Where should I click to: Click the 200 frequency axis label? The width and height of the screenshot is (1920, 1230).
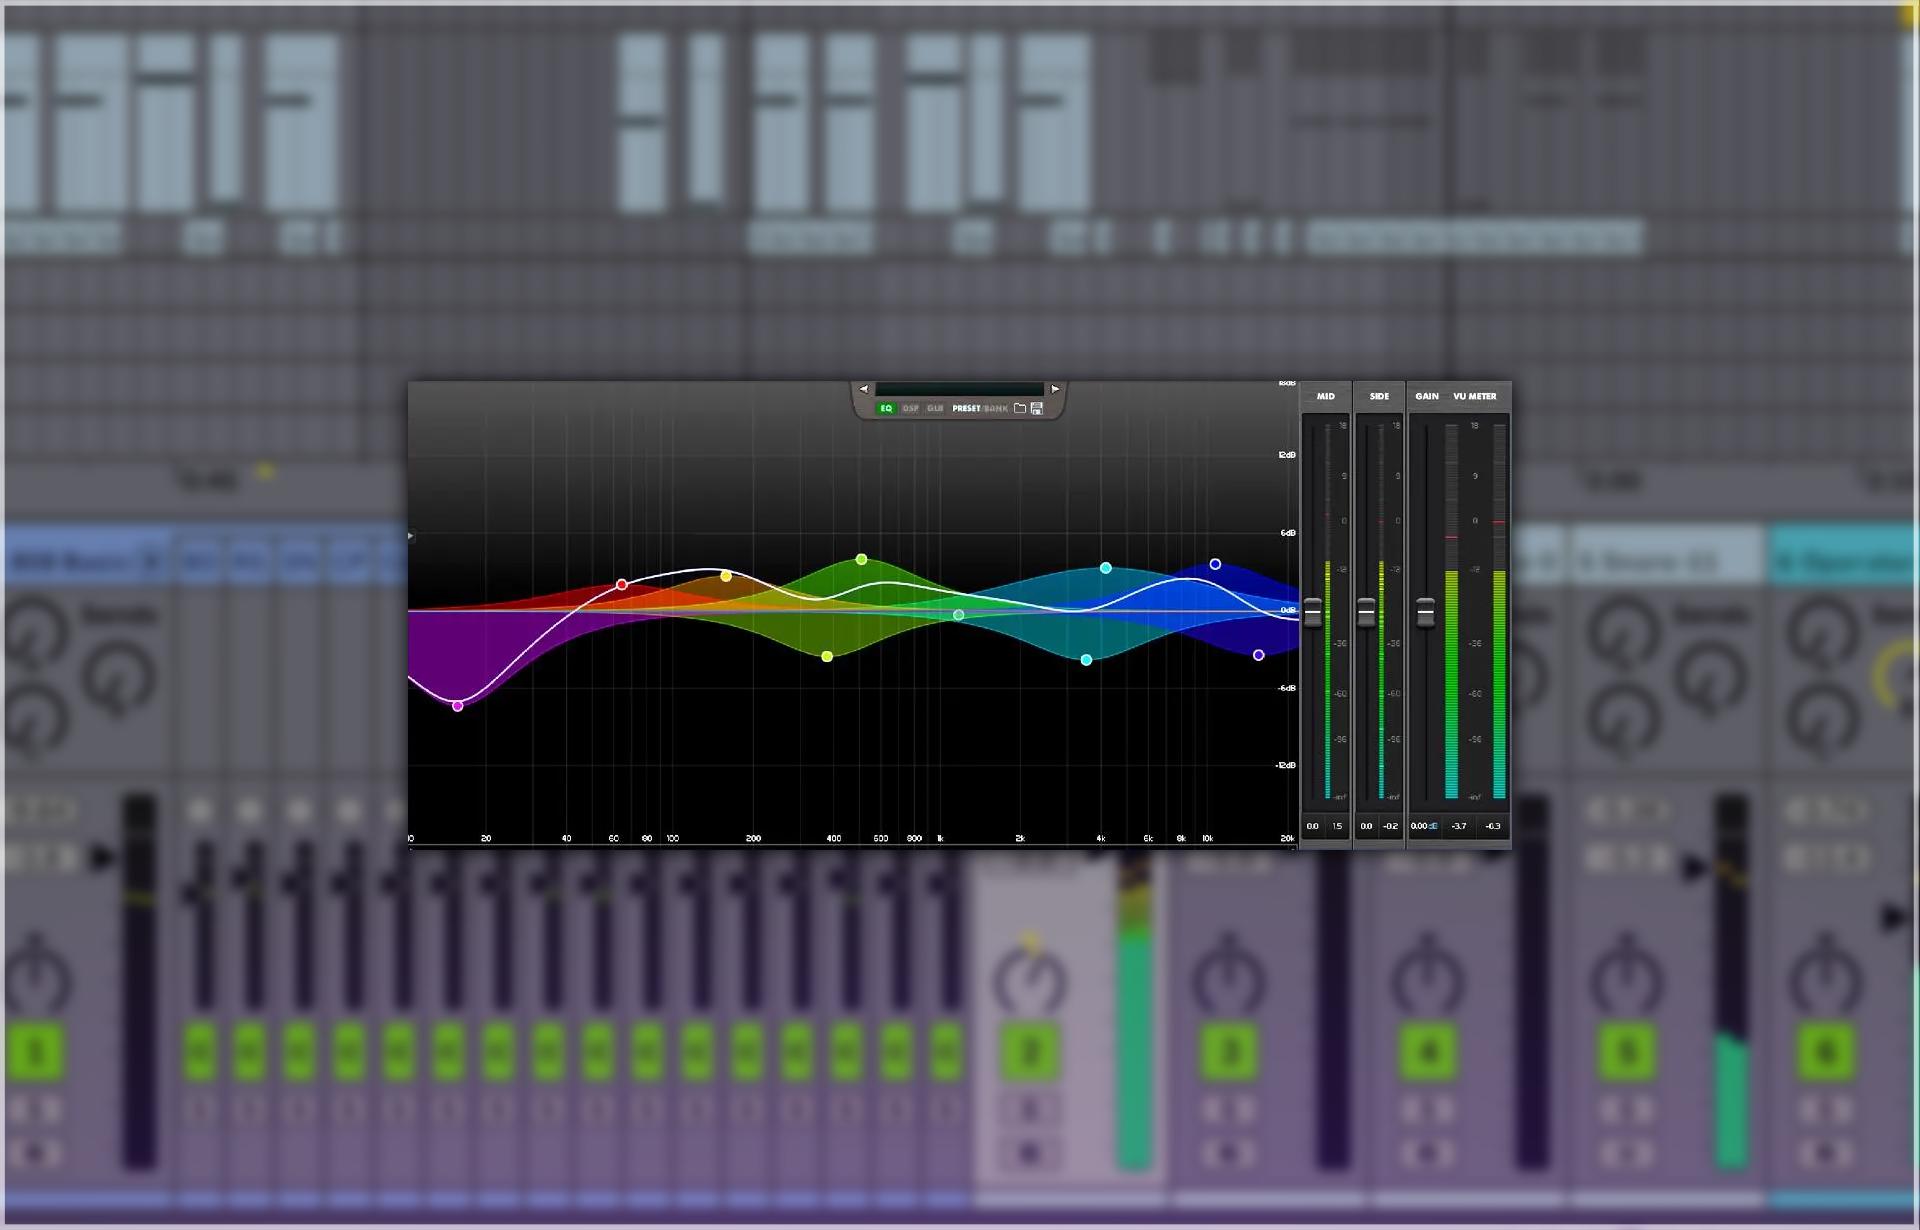click(753, 838)
